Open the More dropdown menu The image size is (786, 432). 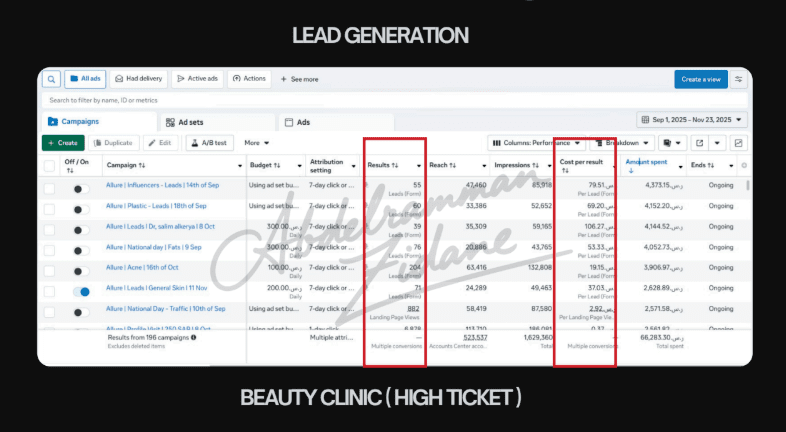coord(257,143)
